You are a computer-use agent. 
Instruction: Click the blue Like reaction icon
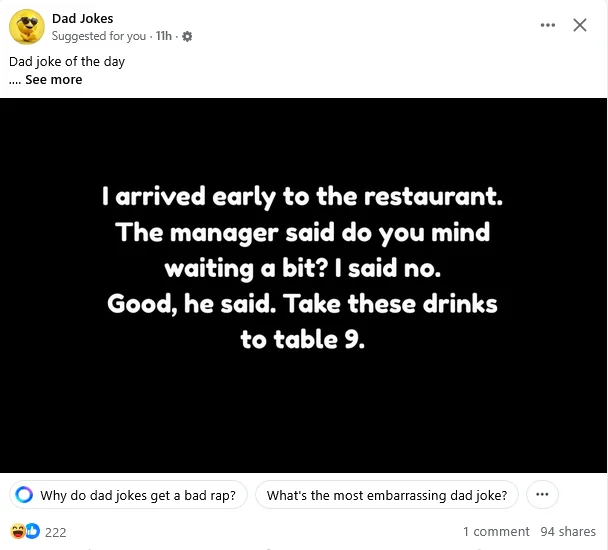tap(32, 531)
